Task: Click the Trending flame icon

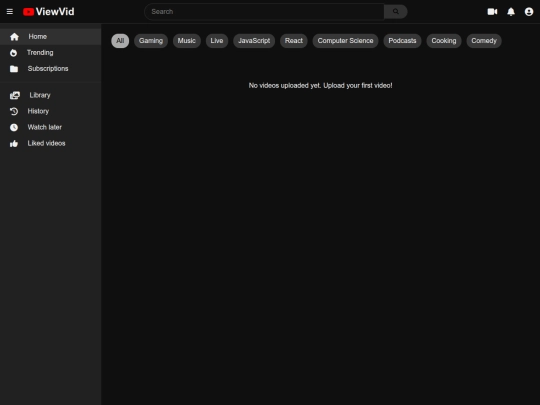Action: (13, 53)
